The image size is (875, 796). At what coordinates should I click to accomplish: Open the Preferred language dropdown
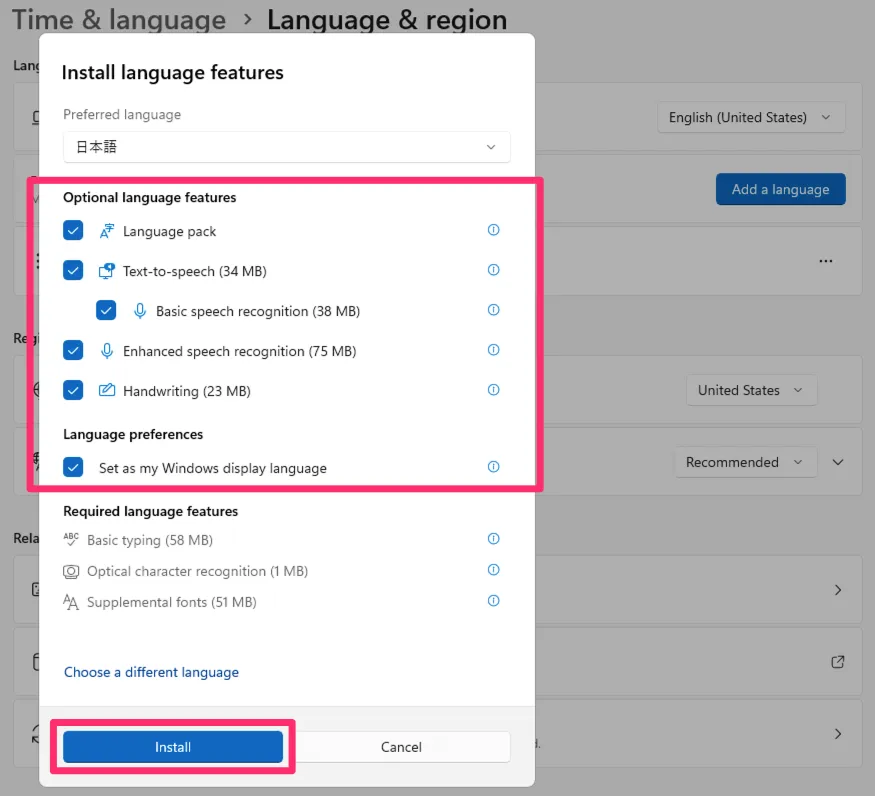(286, 147)
